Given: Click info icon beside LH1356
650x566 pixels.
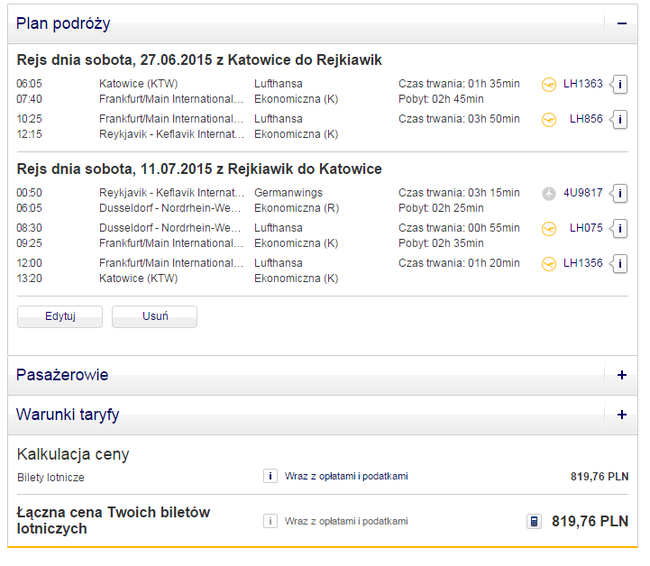Looking at the screenshot, I should click(x=619, y=265).
